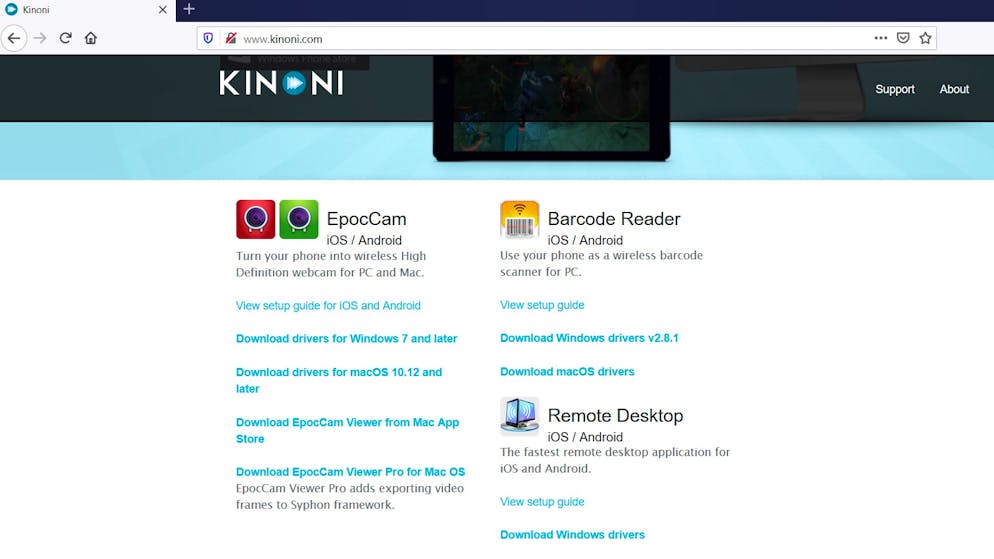Open Barcode Reader View setup guide link
Image resolution: width=994 pixels, height=559 pixels.
pyautogui.click(x=542, y=305)
